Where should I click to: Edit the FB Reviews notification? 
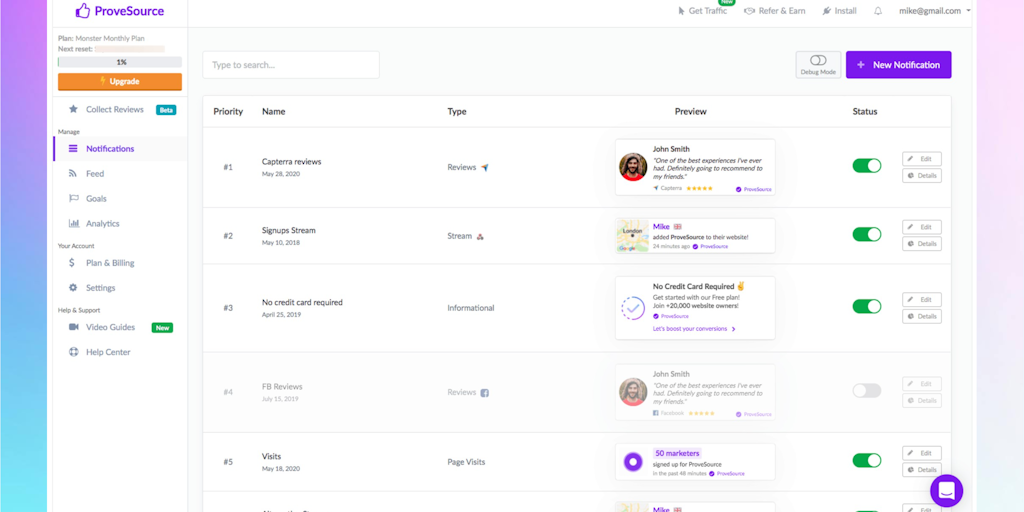tap(922, 384)
